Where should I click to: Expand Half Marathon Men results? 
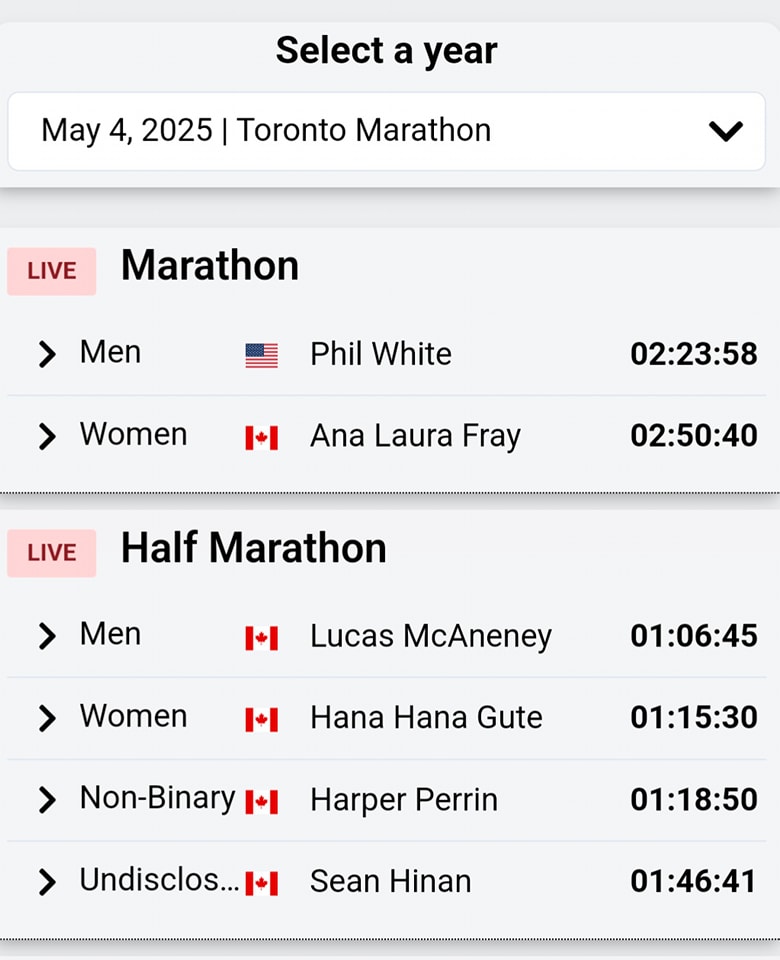(x=46, y=636)
